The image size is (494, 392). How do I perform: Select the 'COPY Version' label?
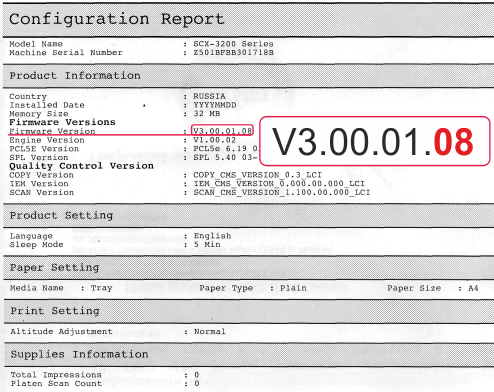[x=41, y=175]
